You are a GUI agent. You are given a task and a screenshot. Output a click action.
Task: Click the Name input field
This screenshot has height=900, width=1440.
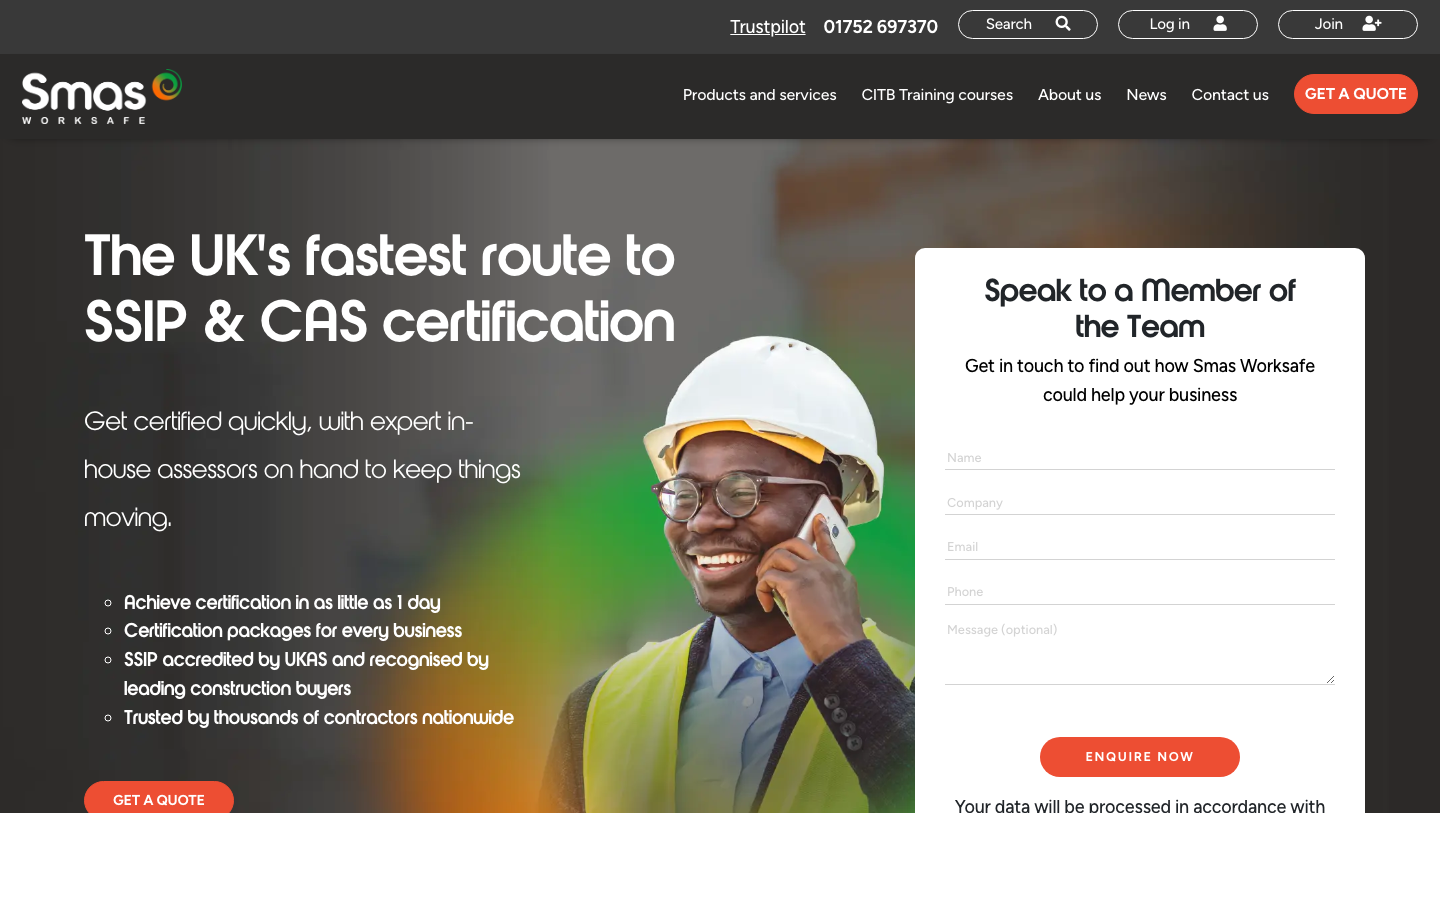[1139, 457]
